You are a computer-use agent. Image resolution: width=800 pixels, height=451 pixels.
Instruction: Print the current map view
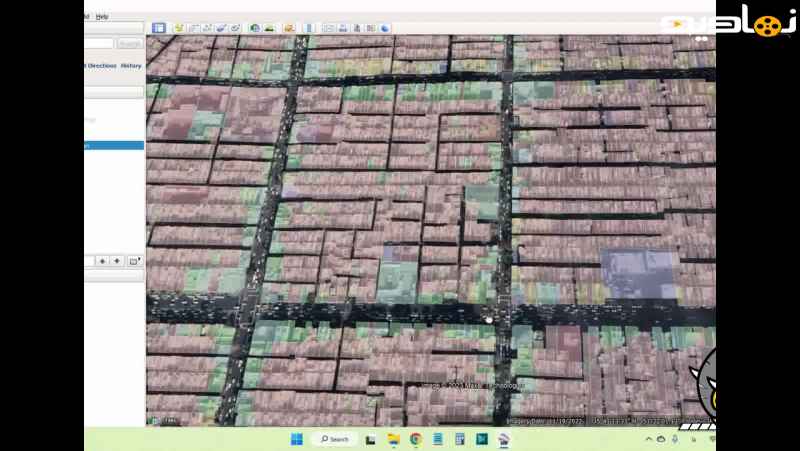[343, 28]
